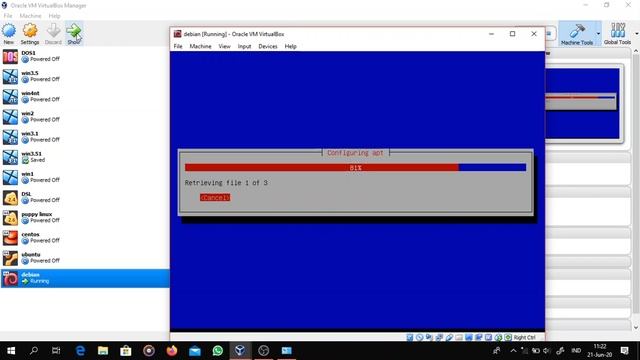
Task: Open the Windows Start menu
Action: coord(11,351)
